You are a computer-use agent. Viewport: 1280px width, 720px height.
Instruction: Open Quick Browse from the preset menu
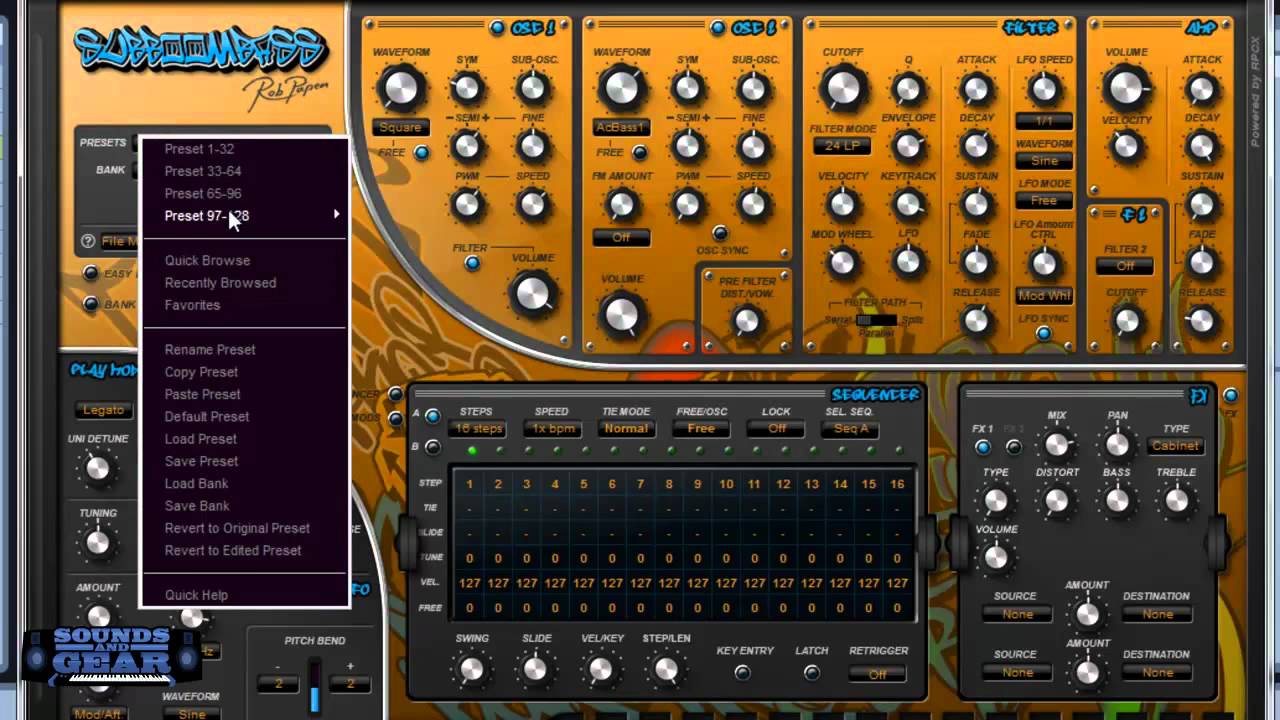click(x=207, y=260)
